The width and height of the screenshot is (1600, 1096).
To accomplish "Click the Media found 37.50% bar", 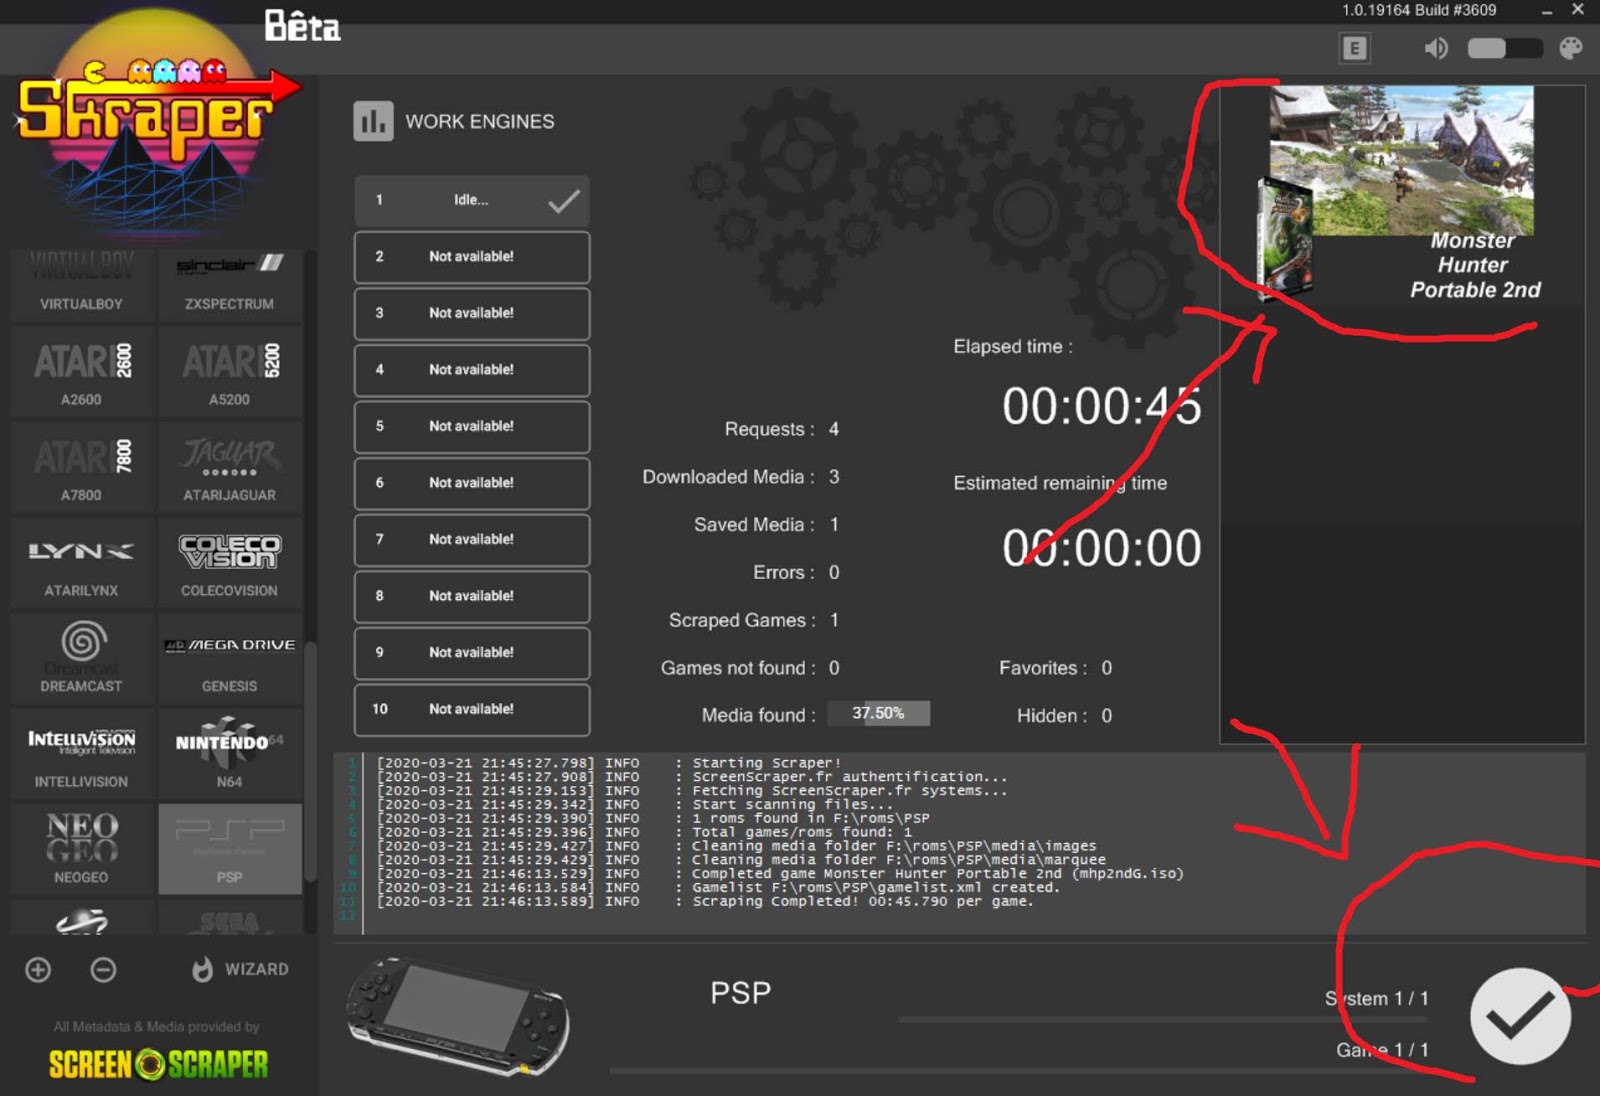I will 878,713.
